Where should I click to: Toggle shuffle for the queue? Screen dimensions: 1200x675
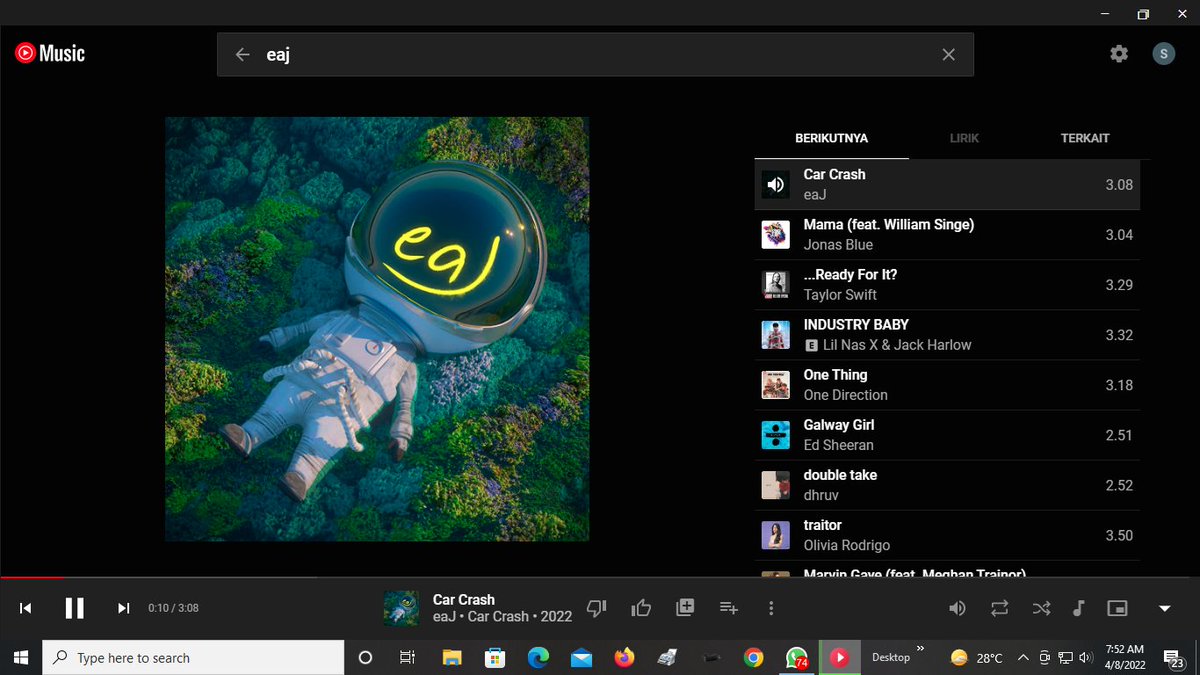pos(1041,608)
